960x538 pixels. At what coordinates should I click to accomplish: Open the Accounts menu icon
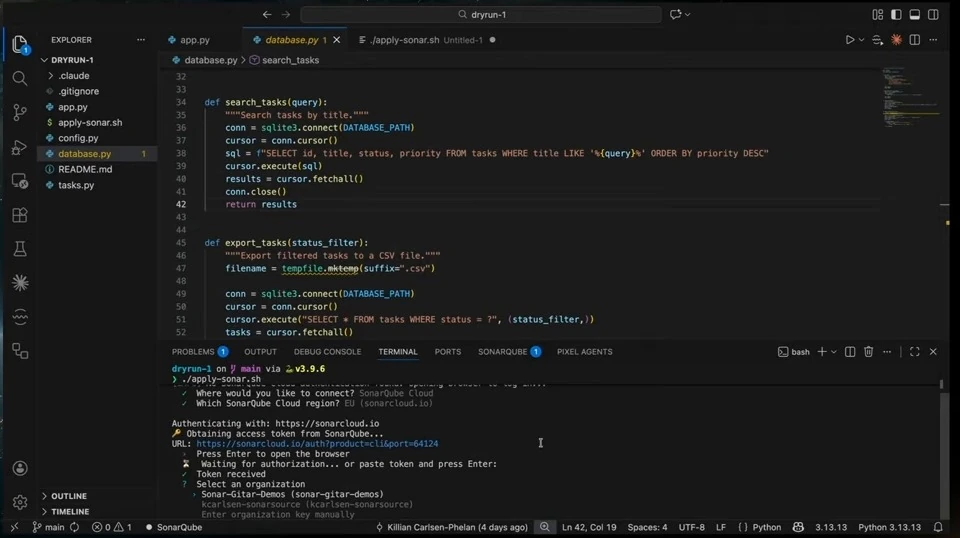coord(20,468)
